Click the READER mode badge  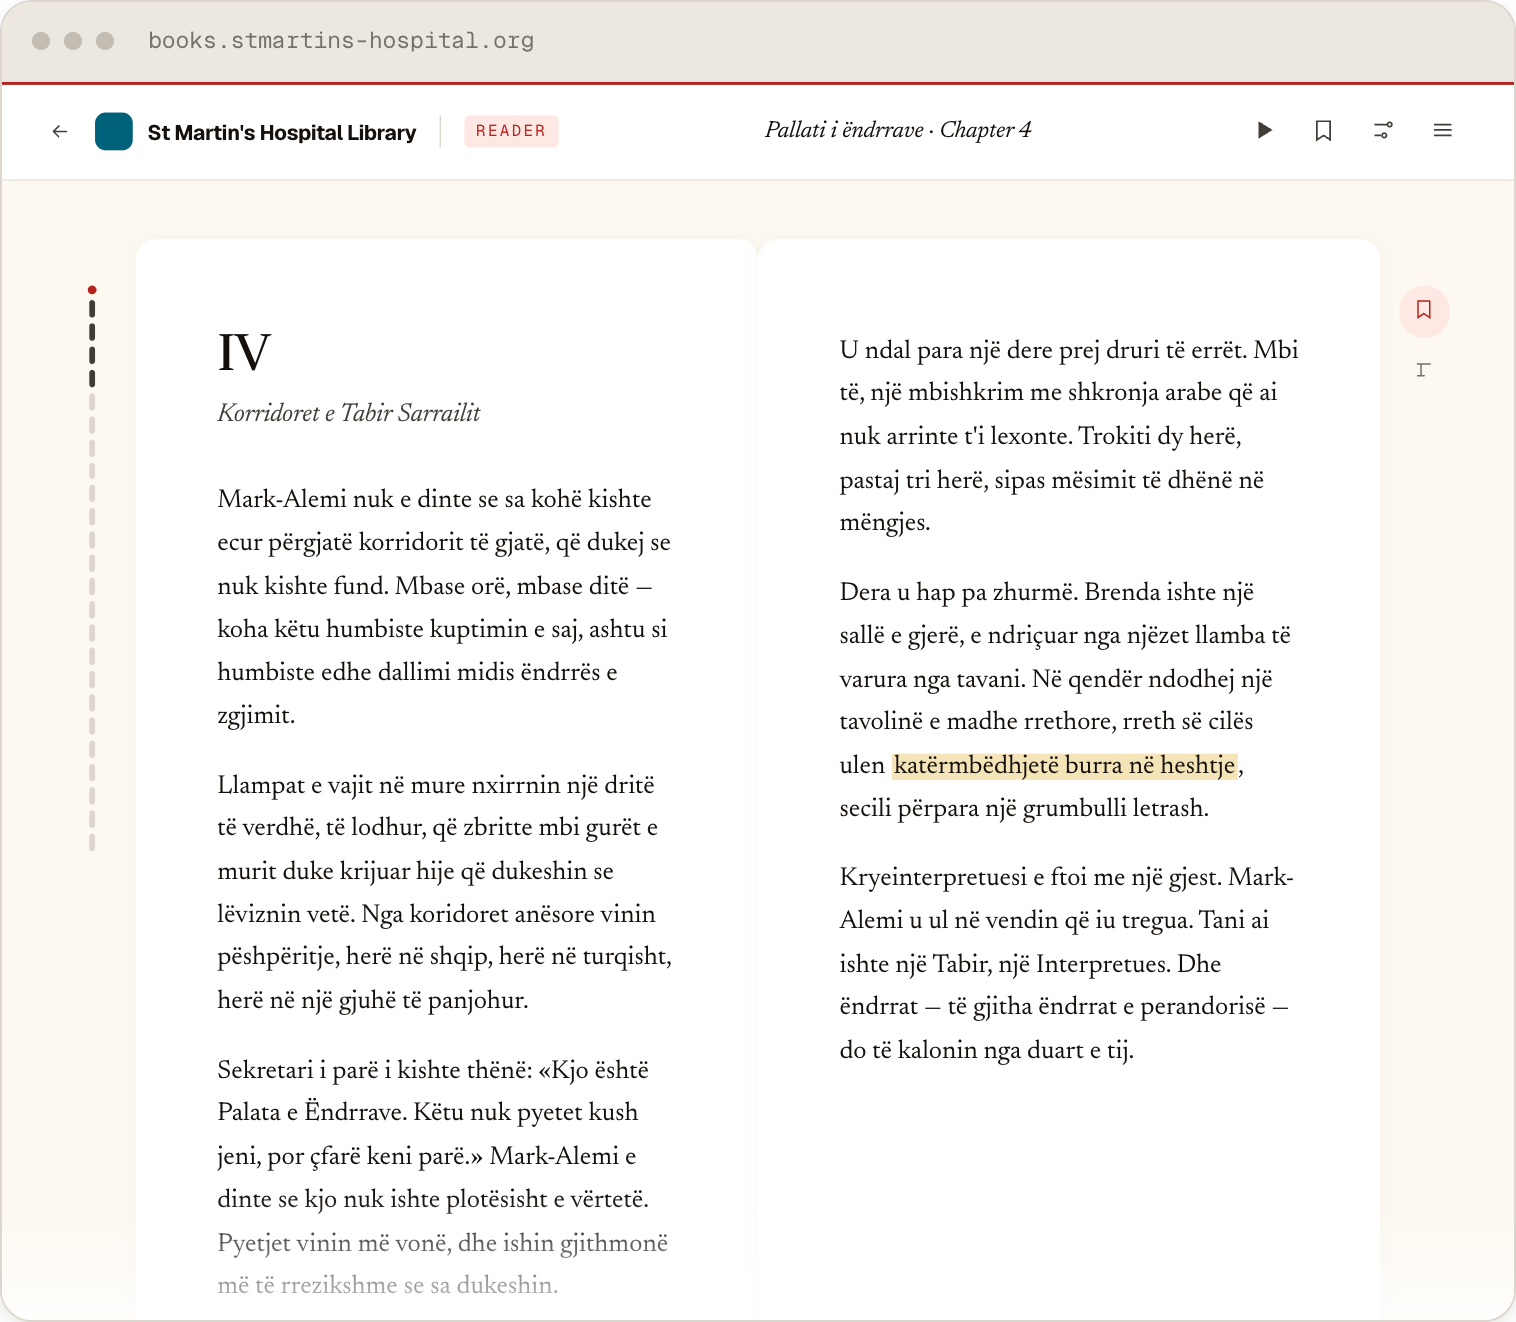point(511,131)
